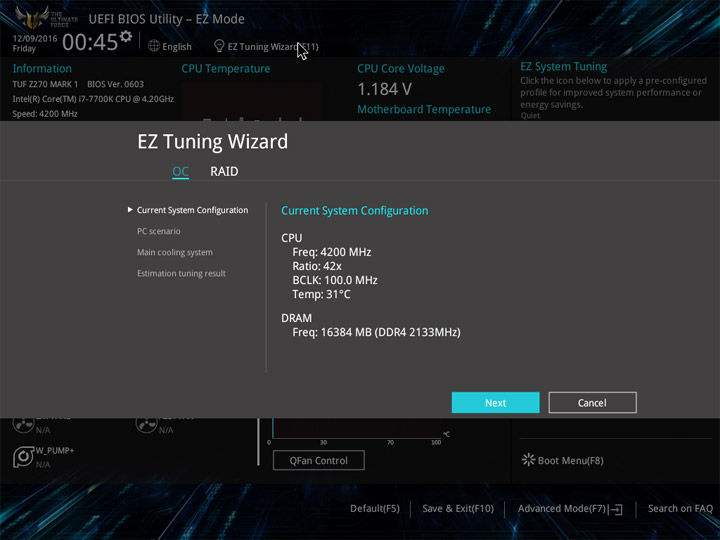Switch to Advanced Mode(F7)
The image size is (720, 540).
562,508
